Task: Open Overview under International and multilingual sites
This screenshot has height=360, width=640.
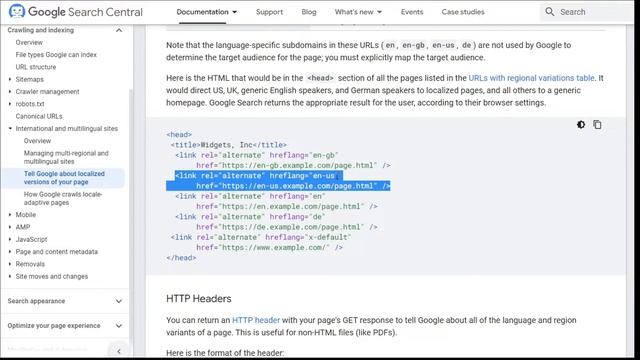Action: (x=37, y=141)
